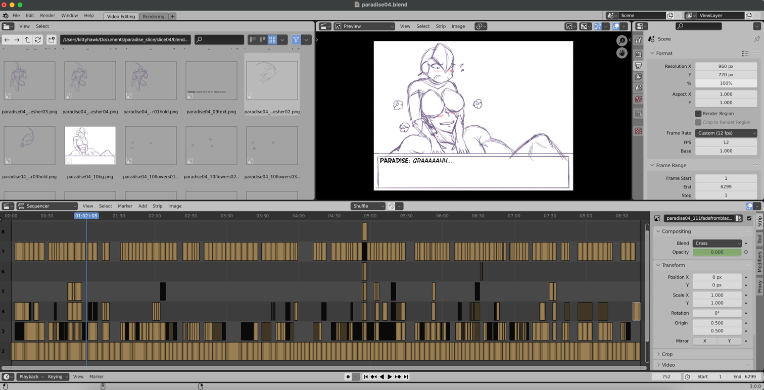Open the World properties tab

coord(639,99)
